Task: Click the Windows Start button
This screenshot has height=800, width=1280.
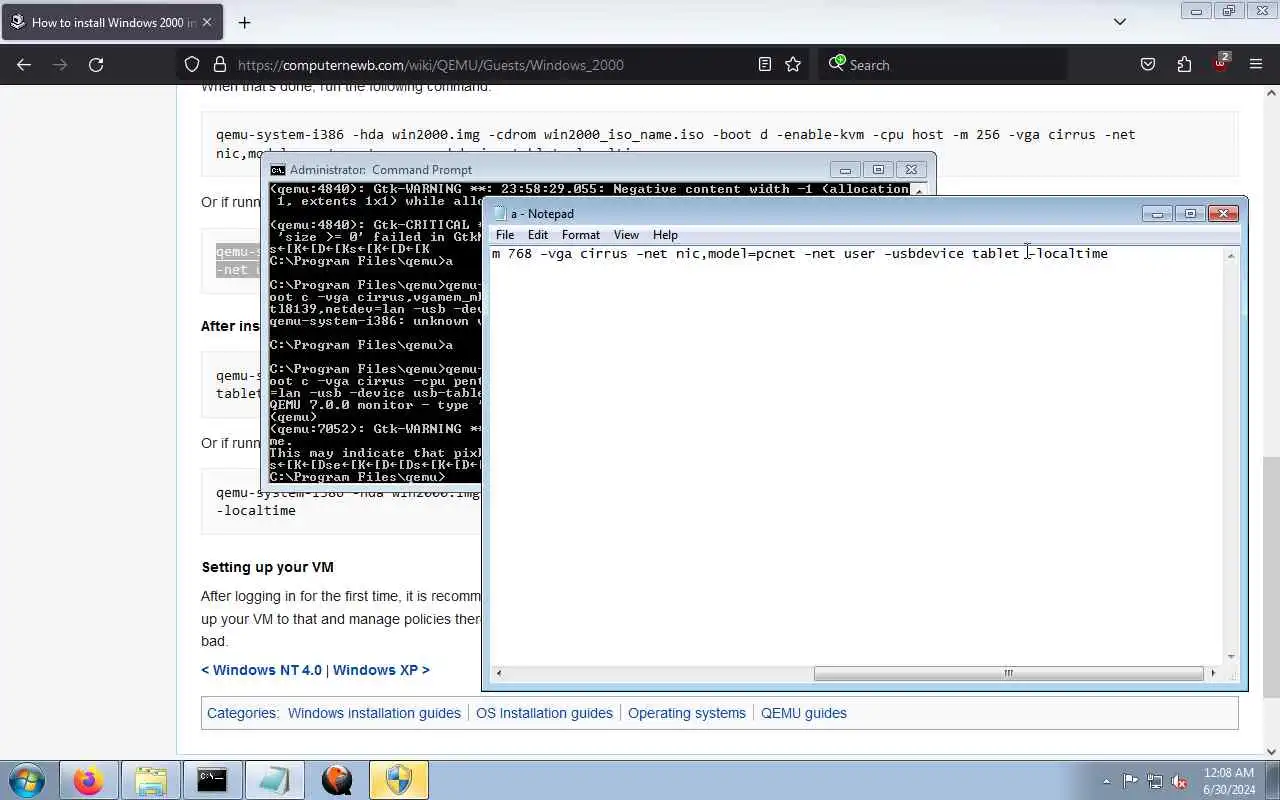Action: pyautogui.click(x=27, y=780)
